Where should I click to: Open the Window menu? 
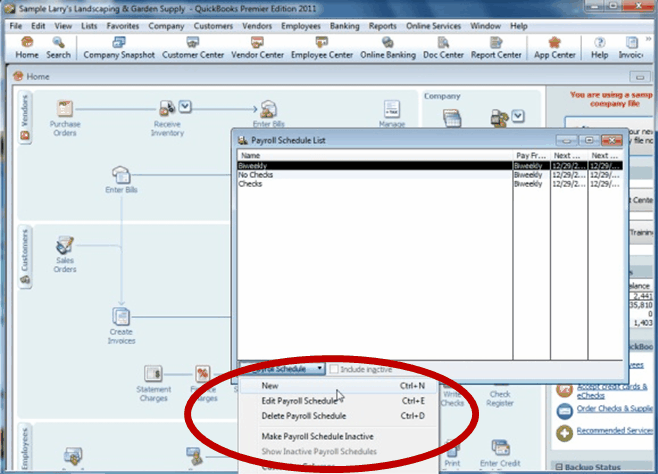(x=485, y=26)
